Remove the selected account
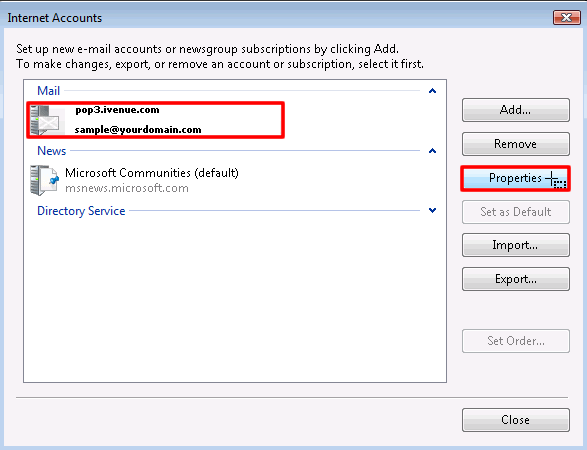This screenshot has width=587, height=450. [515, 144]
